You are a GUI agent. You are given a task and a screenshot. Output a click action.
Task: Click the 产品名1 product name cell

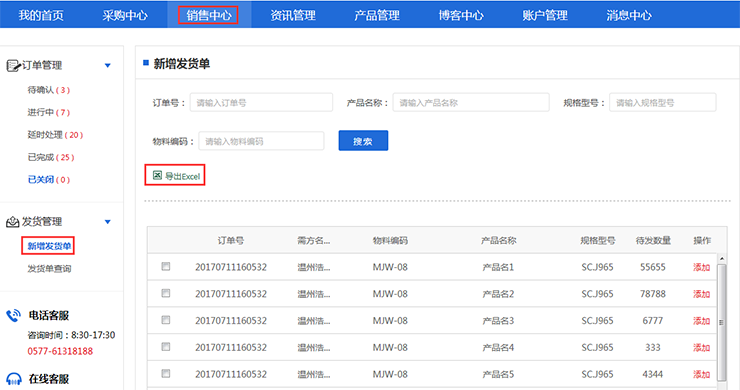tap(498, 267)
